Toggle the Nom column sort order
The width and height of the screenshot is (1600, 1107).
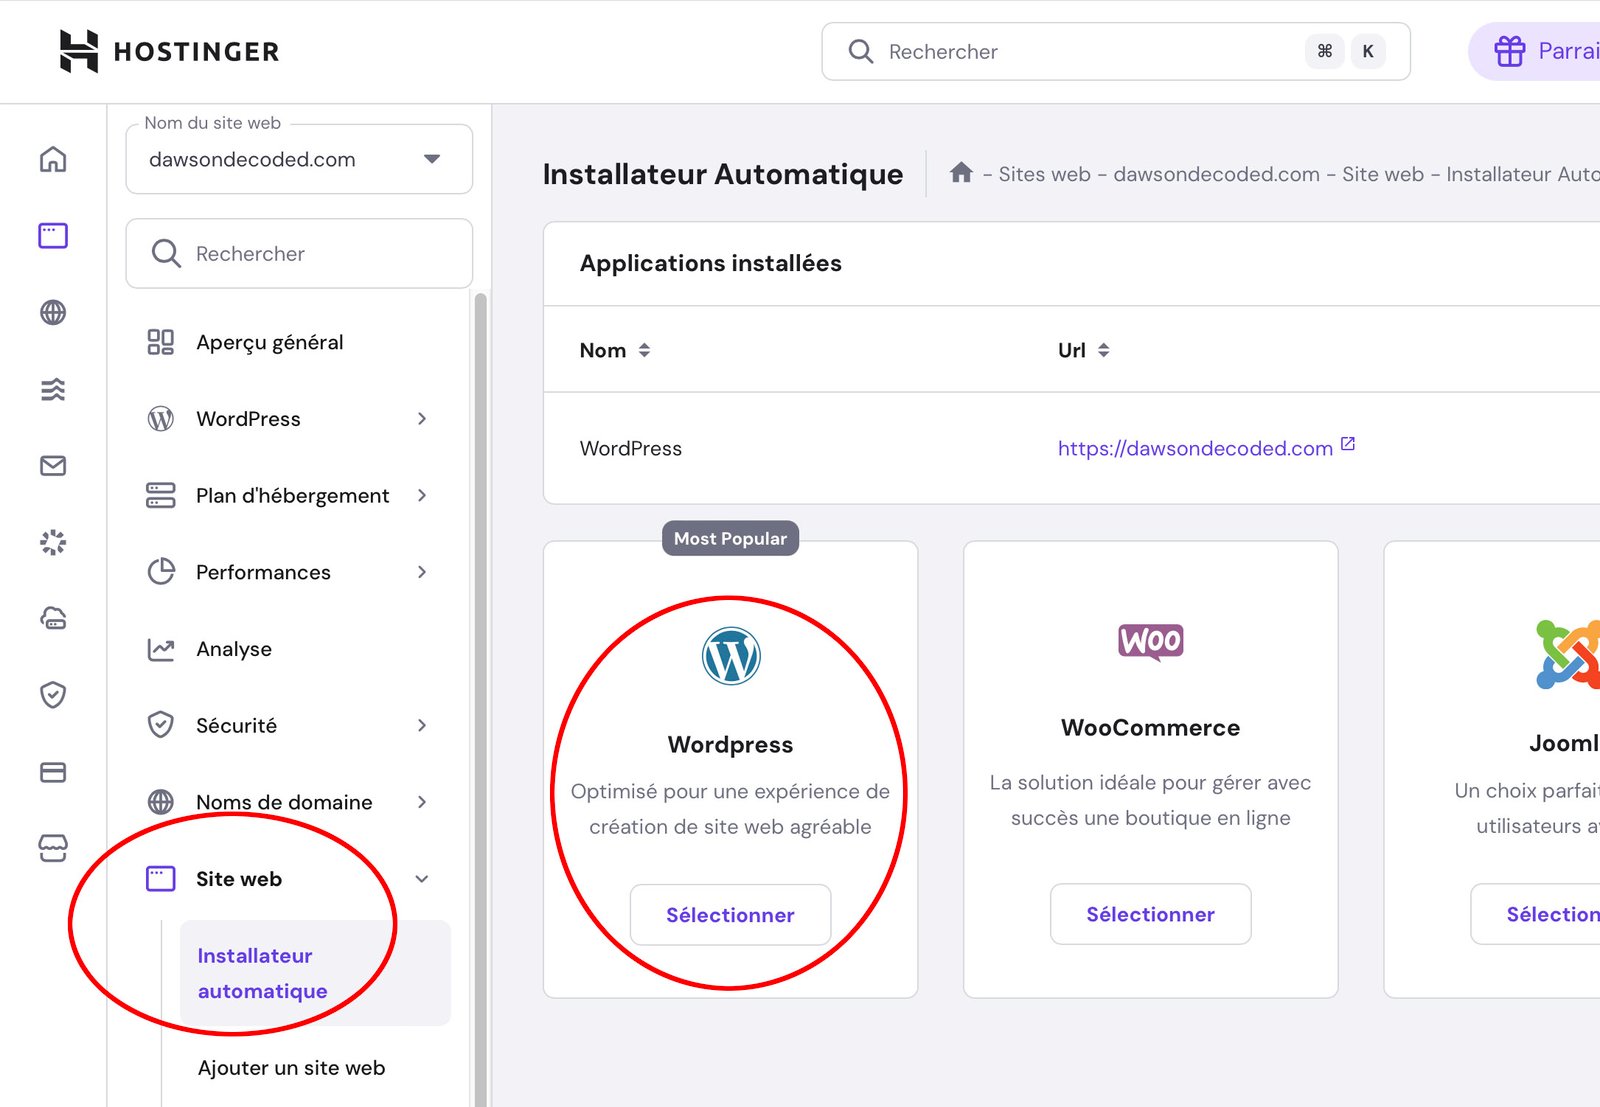coord(644,350)
